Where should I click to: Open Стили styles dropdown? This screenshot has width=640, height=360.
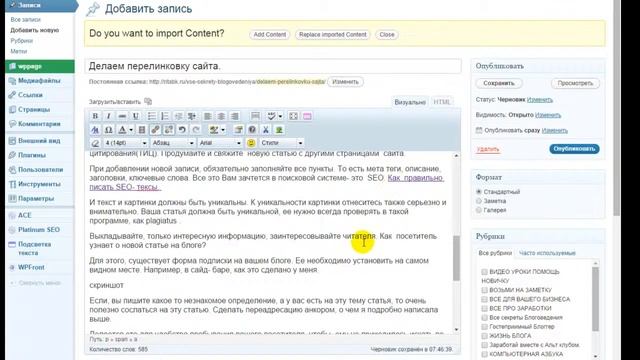(x=282, y=143)
